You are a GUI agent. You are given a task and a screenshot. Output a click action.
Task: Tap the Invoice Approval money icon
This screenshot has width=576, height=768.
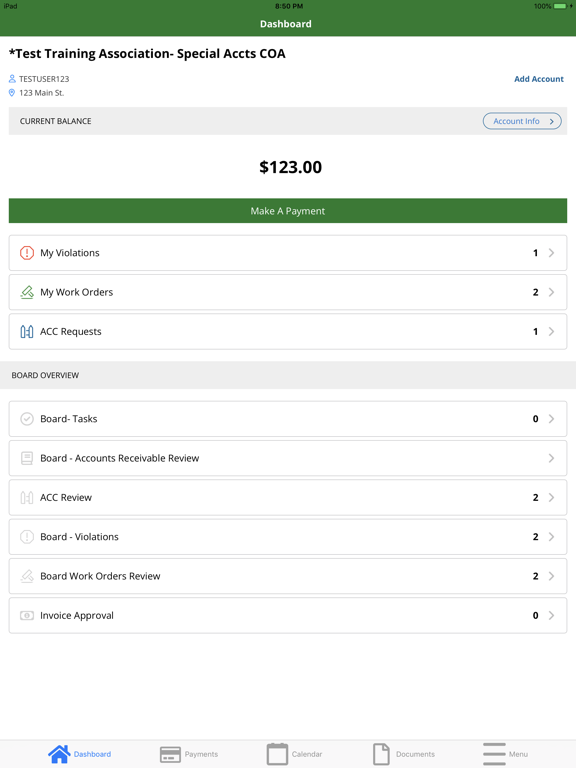pos(27,615)
